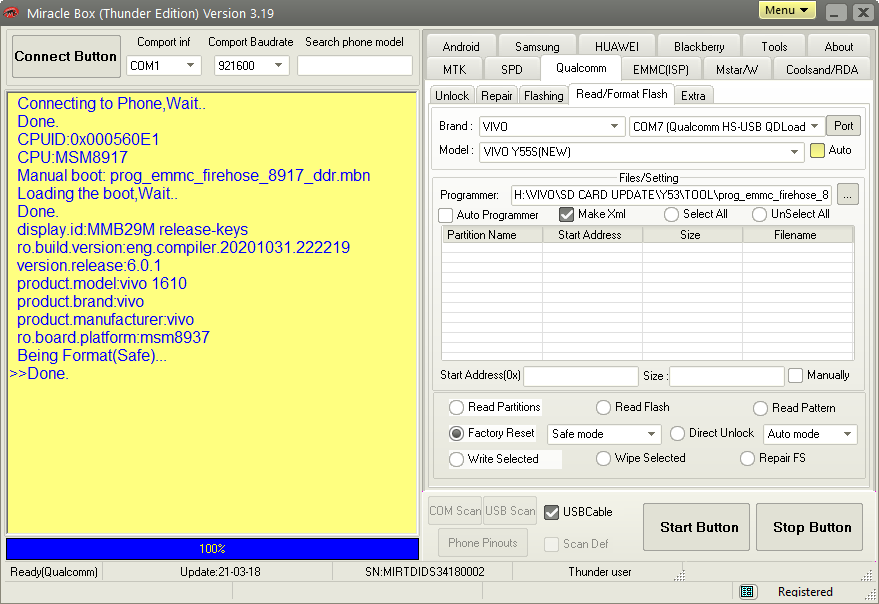Enable the Auto Programmer checkbox
879x604 pixels.
(x=446, y=215)
